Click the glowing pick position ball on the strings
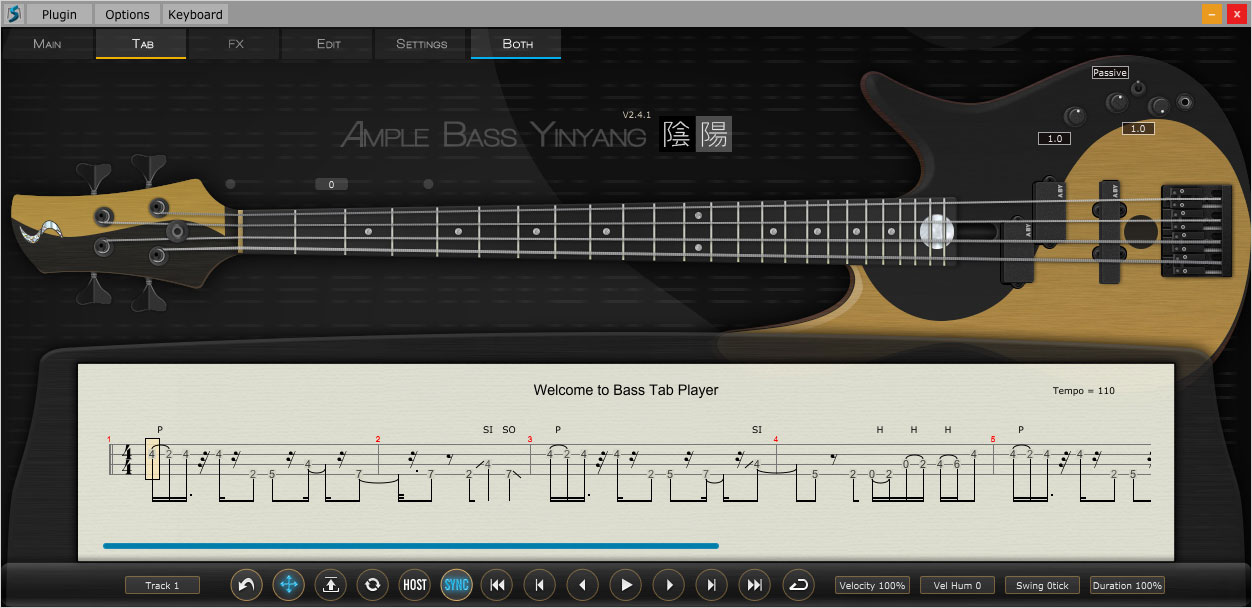 (937, 230)
